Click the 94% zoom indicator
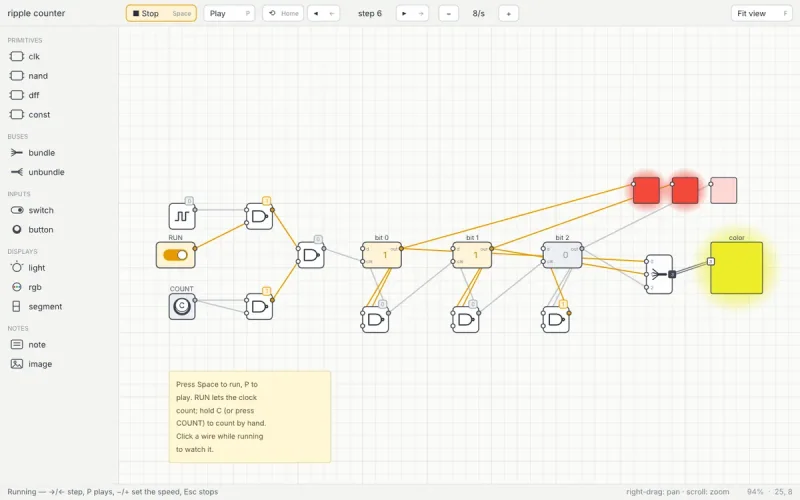This screenshot has height=500, width=800. (x=755, y=492)
